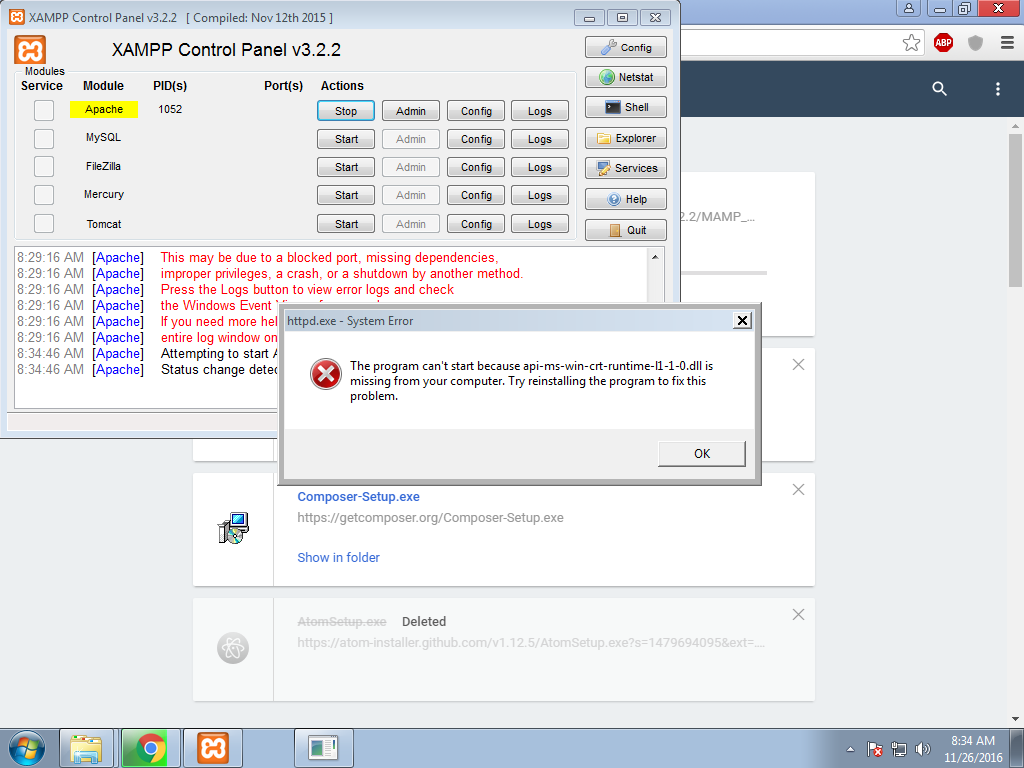1024x768 pixels.
Task: Click the Chrome downloads page scrollbar
Action: 1015,210
